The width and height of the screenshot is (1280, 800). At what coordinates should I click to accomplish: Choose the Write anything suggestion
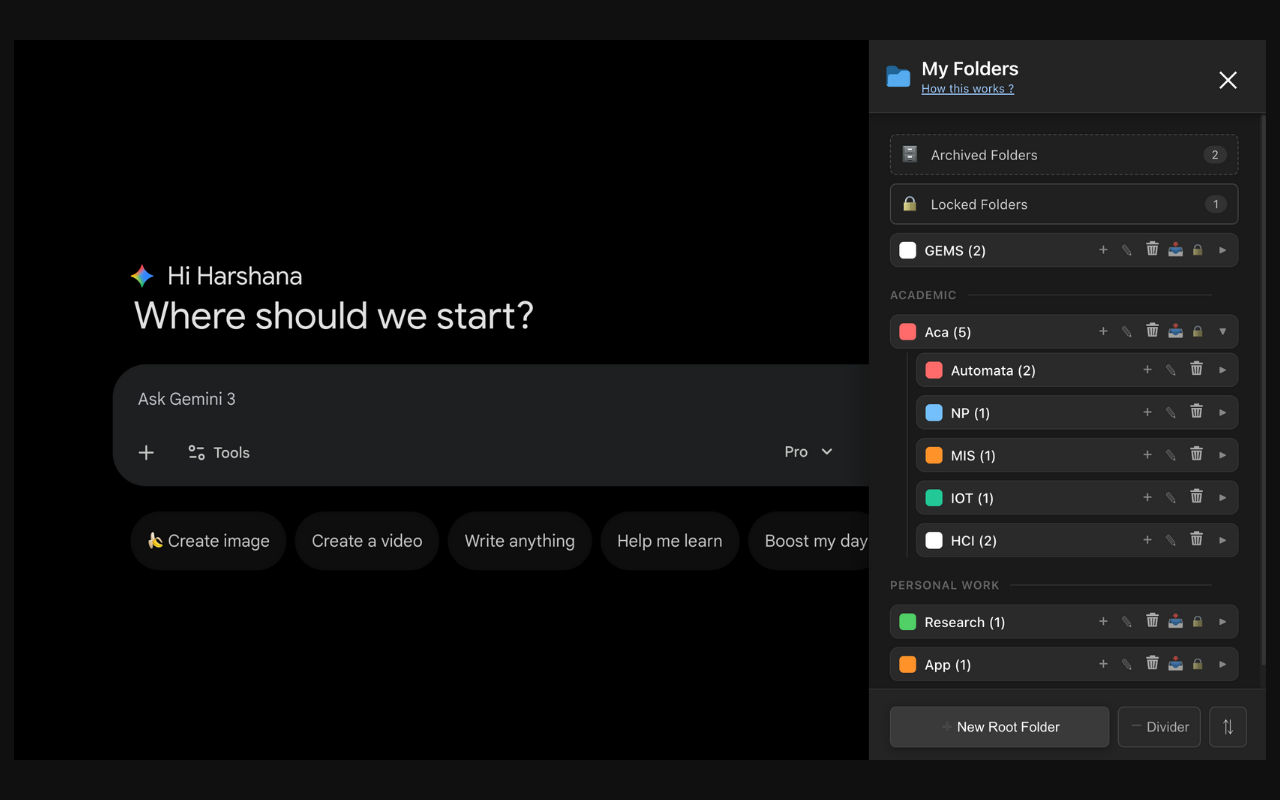point(519,541)
